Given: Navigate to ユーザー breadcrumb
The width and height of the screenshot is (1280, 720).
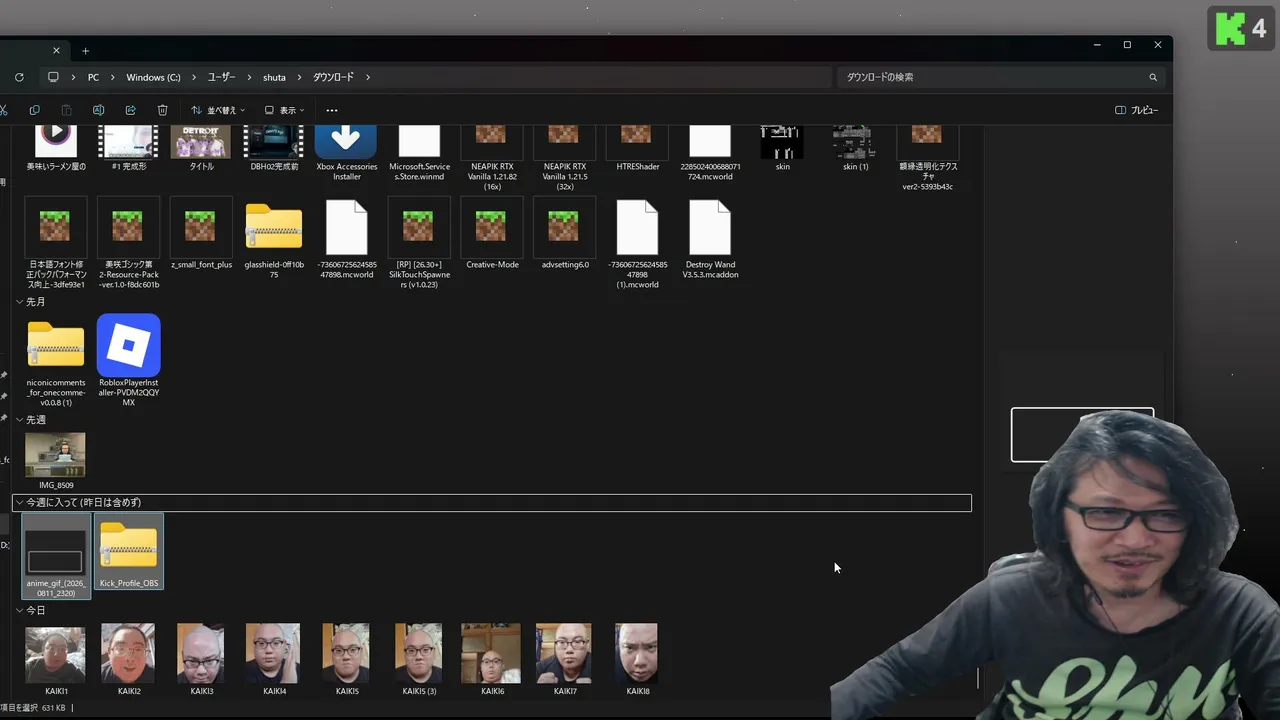Looking at the screenshot, I should [x=221, y=77].
